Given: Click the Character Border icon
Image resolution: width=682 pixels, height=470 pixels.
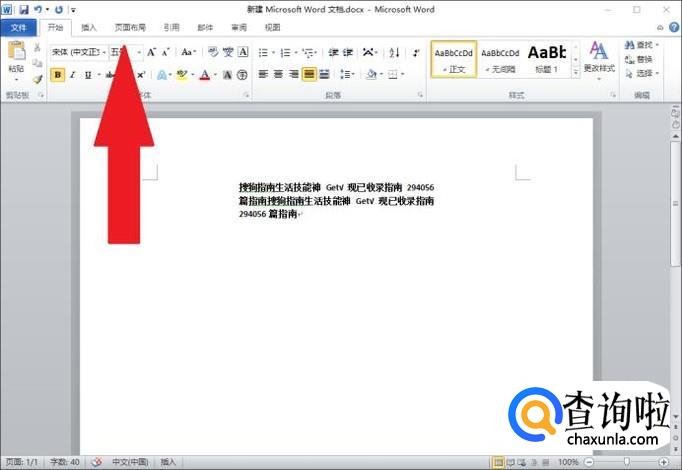Looking at the screenshot, I should pos(243,52).
